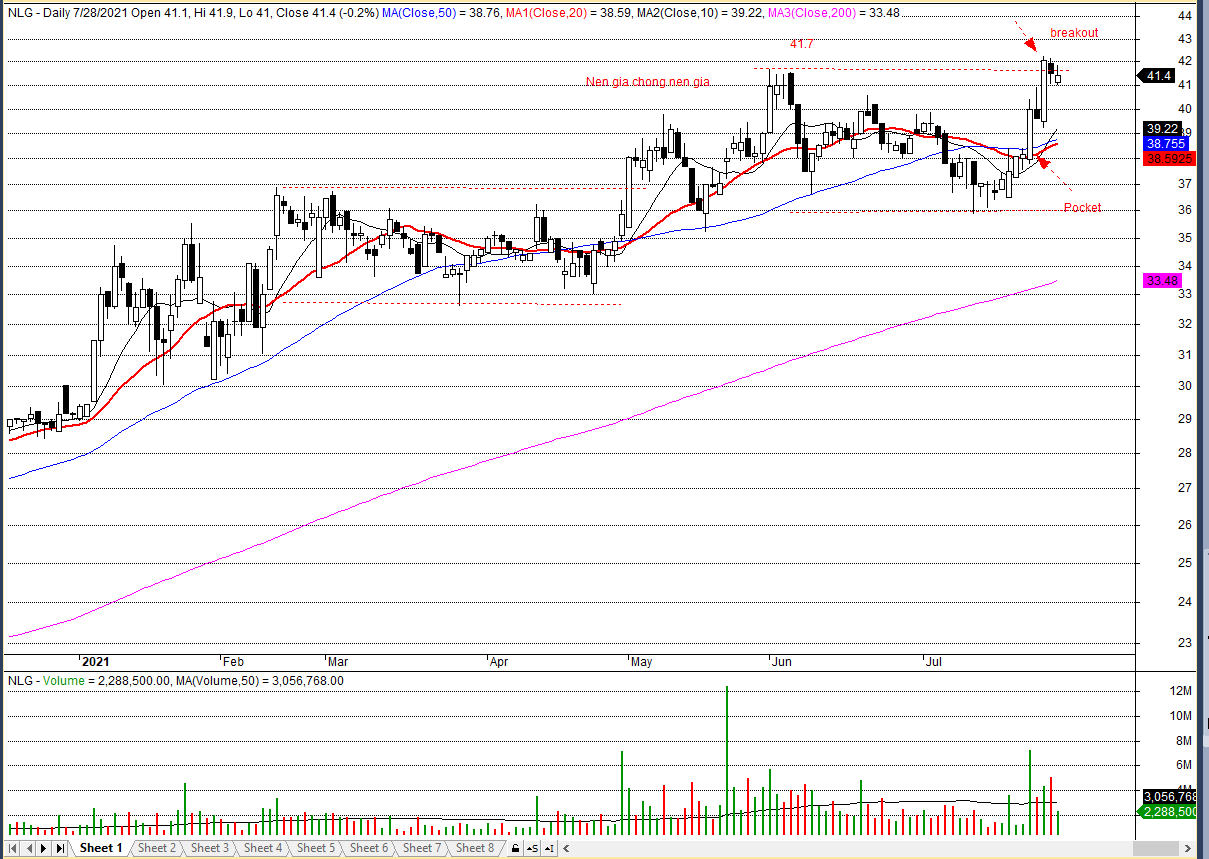The height and width of the screenshot is (859, 1209).
Task: Click the black 41.4 last price marker
Action: coord(1158,76)
